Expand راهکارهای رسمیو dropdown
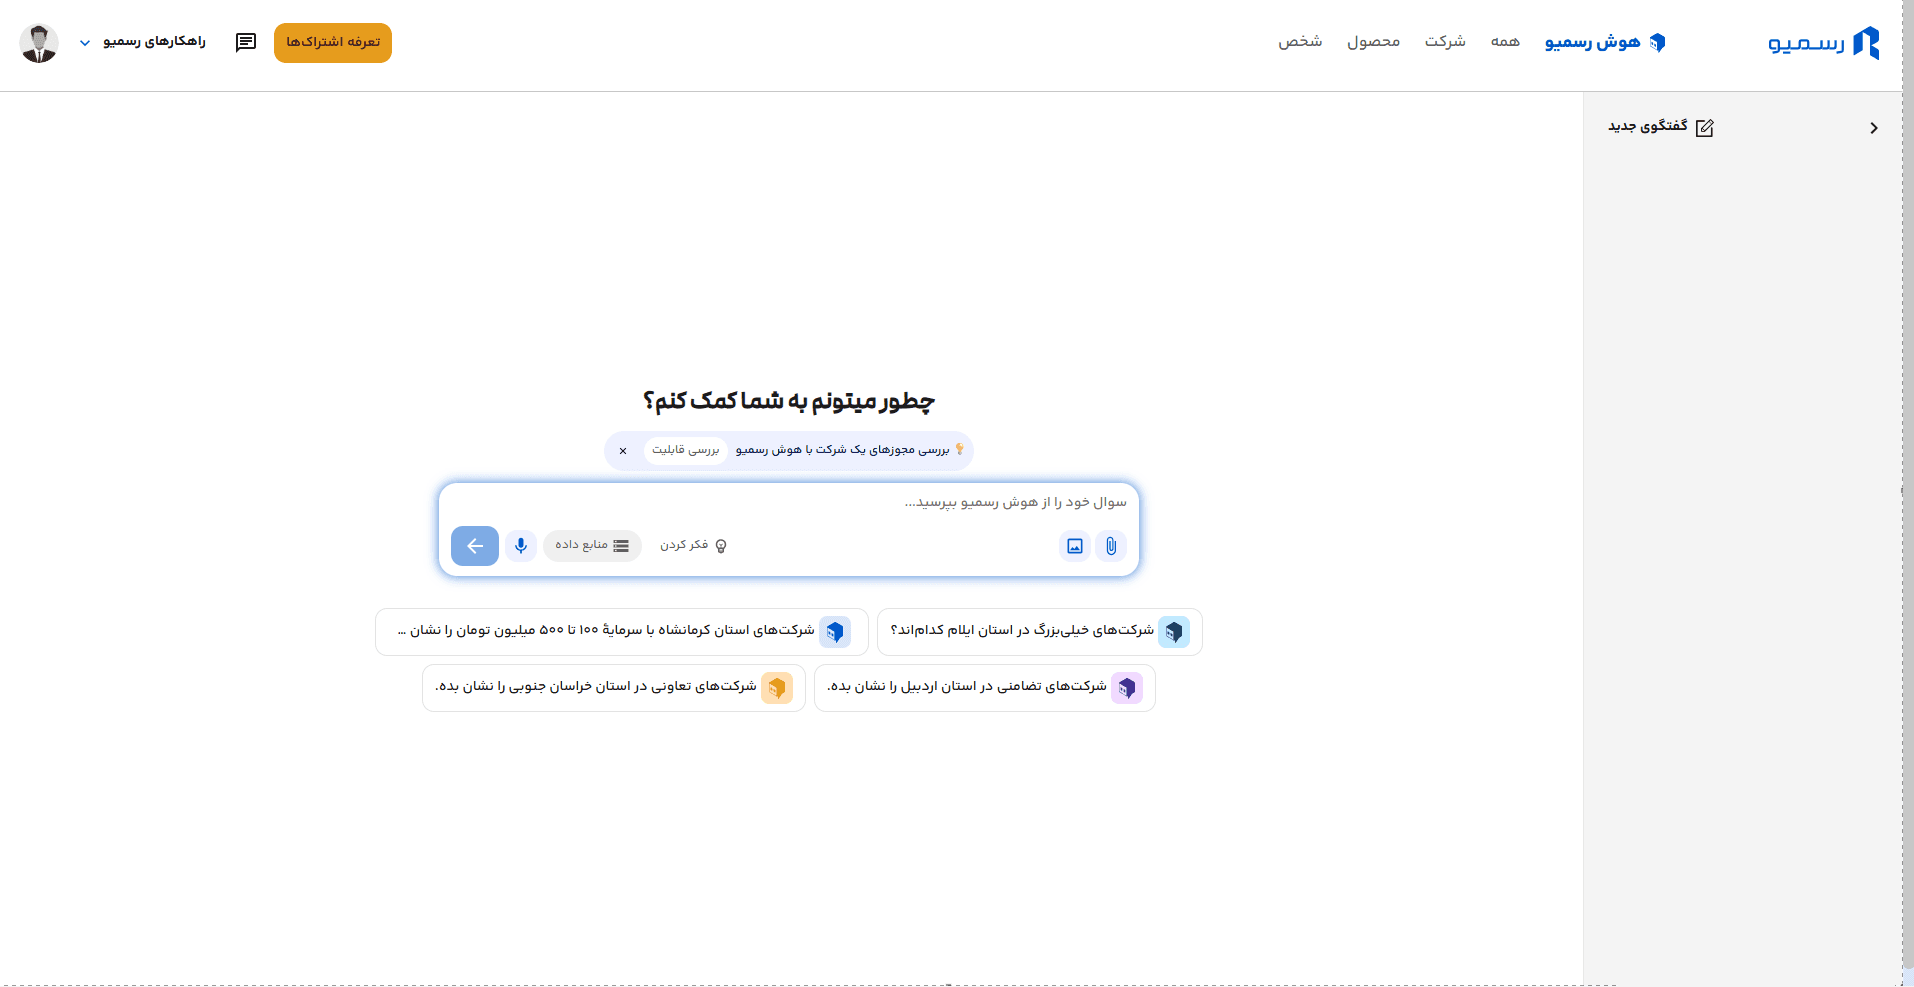 (143, 42)
